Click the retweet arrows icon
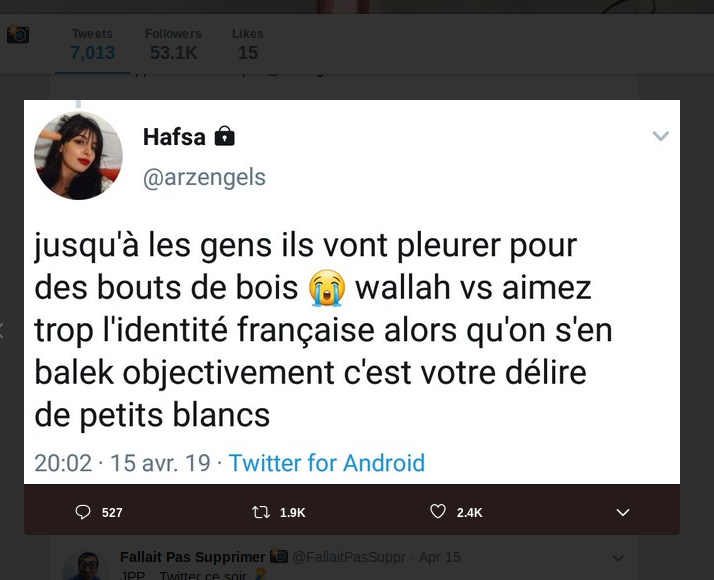 pos(261,513)
